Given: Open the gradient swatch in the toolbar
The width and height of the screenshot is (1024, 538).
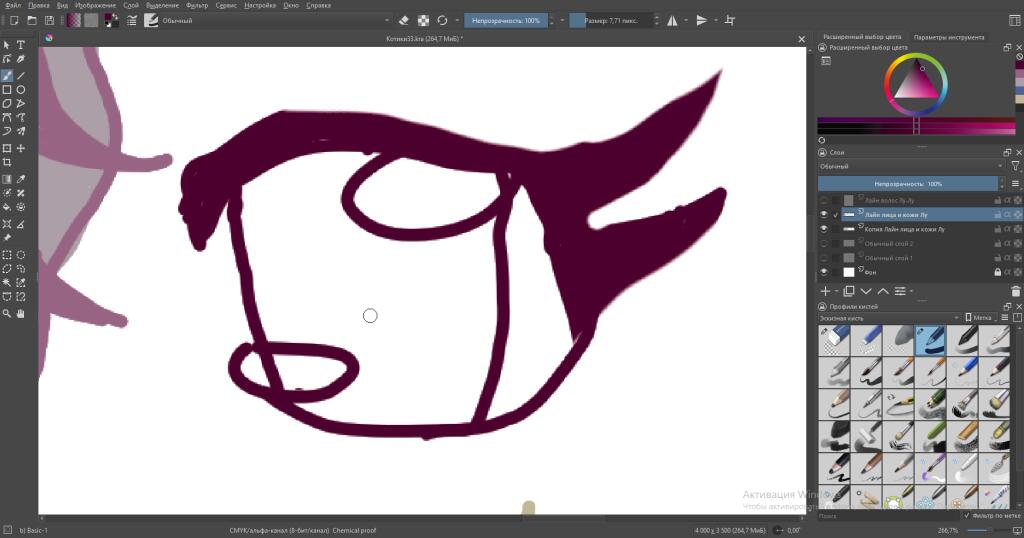Looking at the screenshot, I should click(x=74, y=21).
